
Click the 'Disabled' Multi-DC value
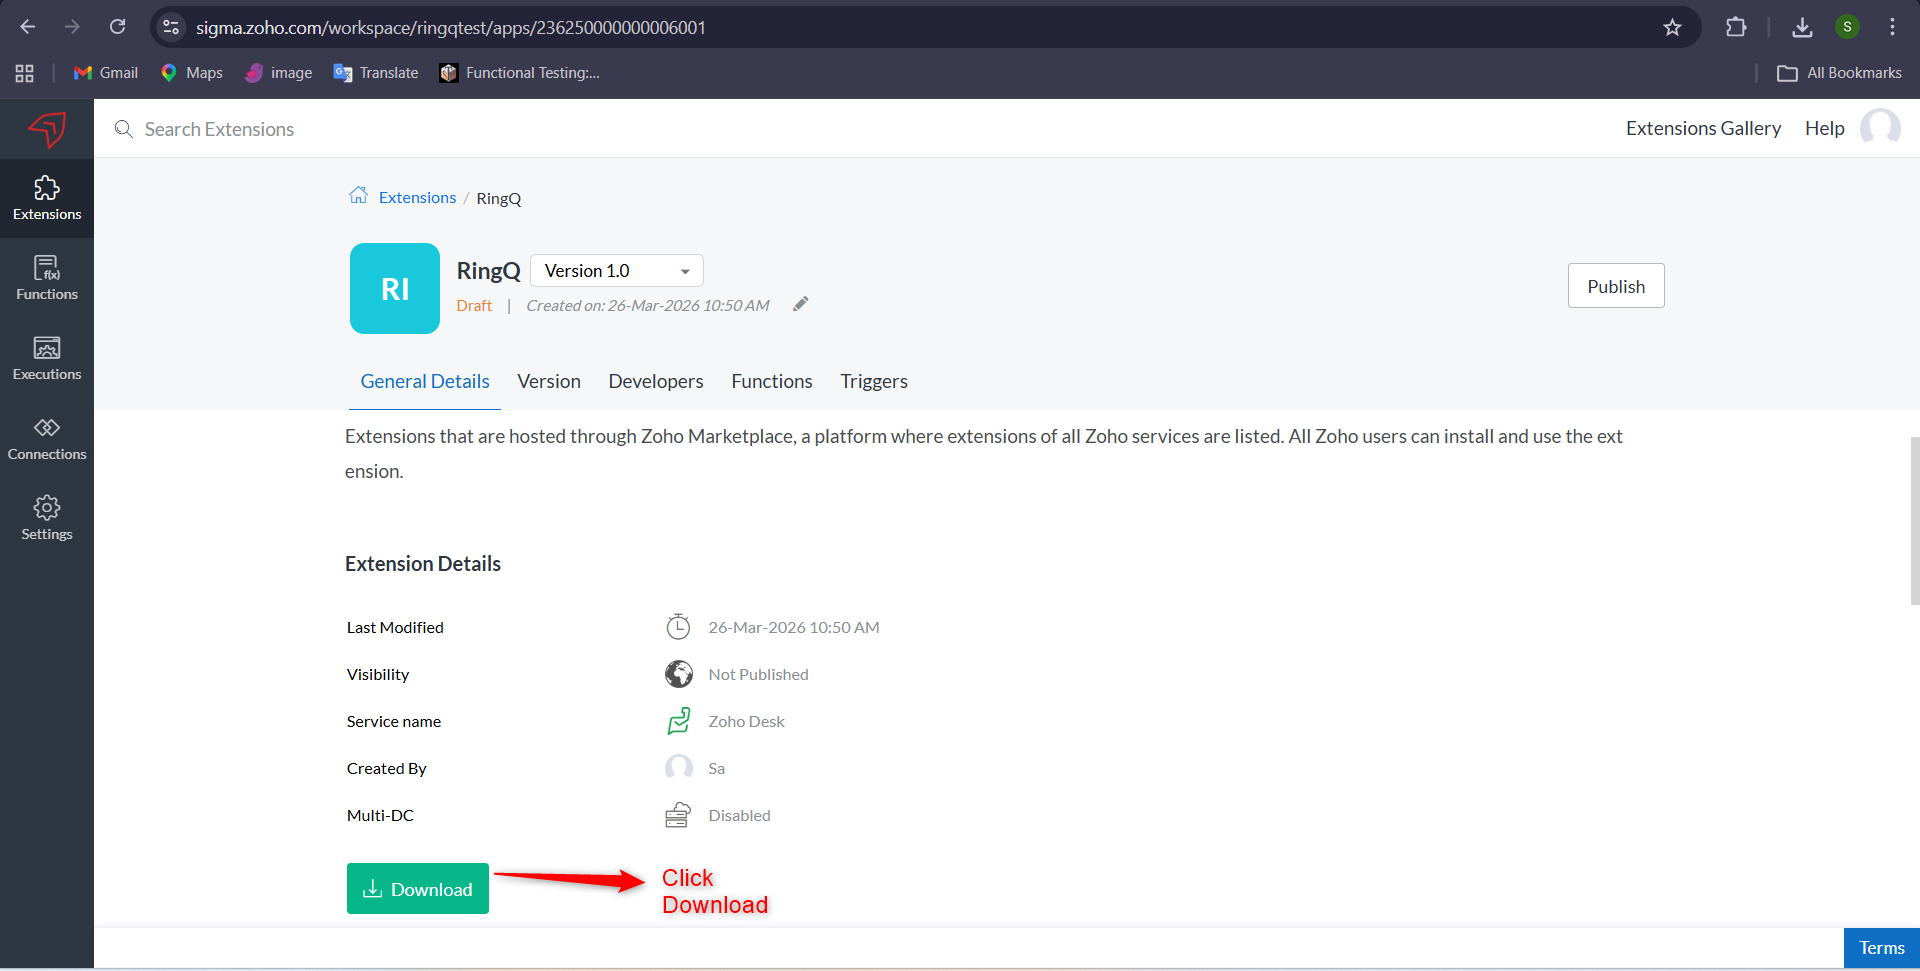[x=739, y=815]
